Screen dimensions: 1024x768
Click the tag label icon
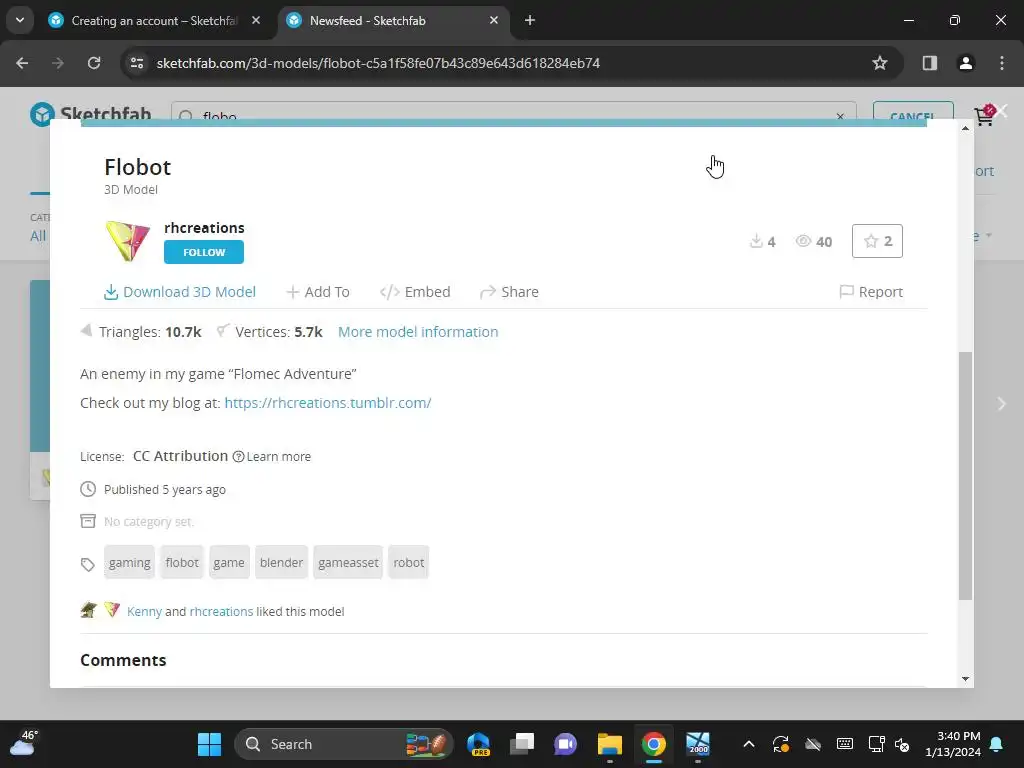[88, 564]
